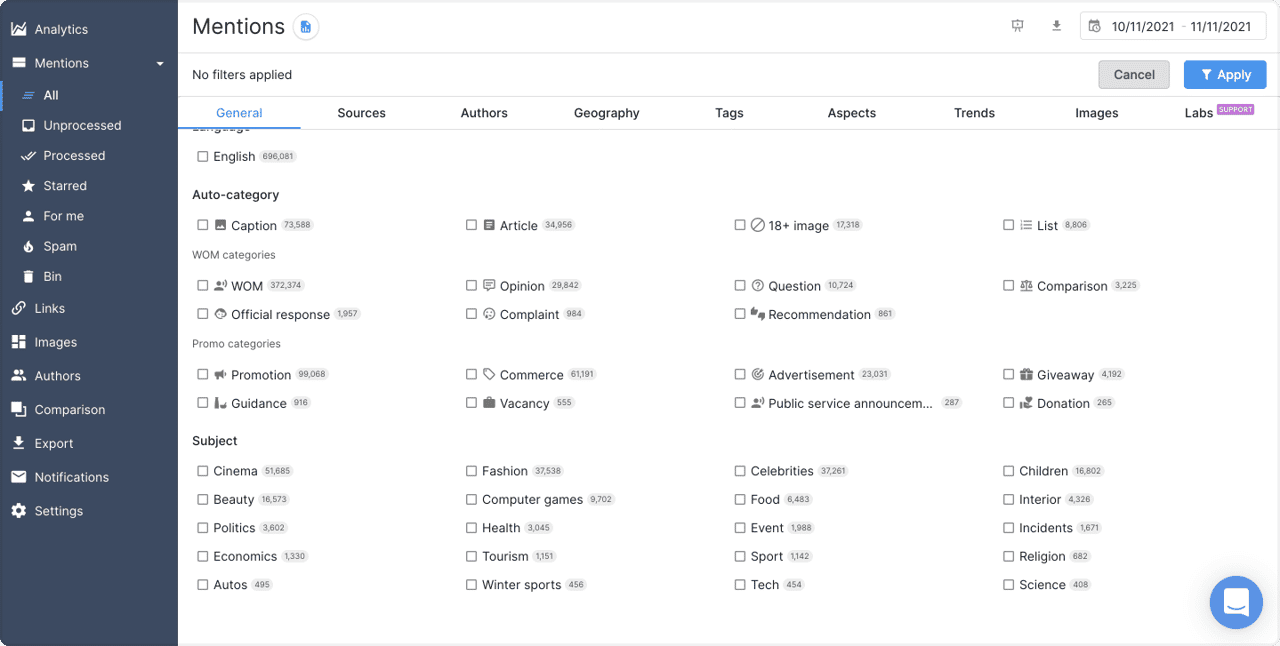Screen dimensions: 1280x646
Task: Click the Article document icon
Action: [x=489, y=225]
